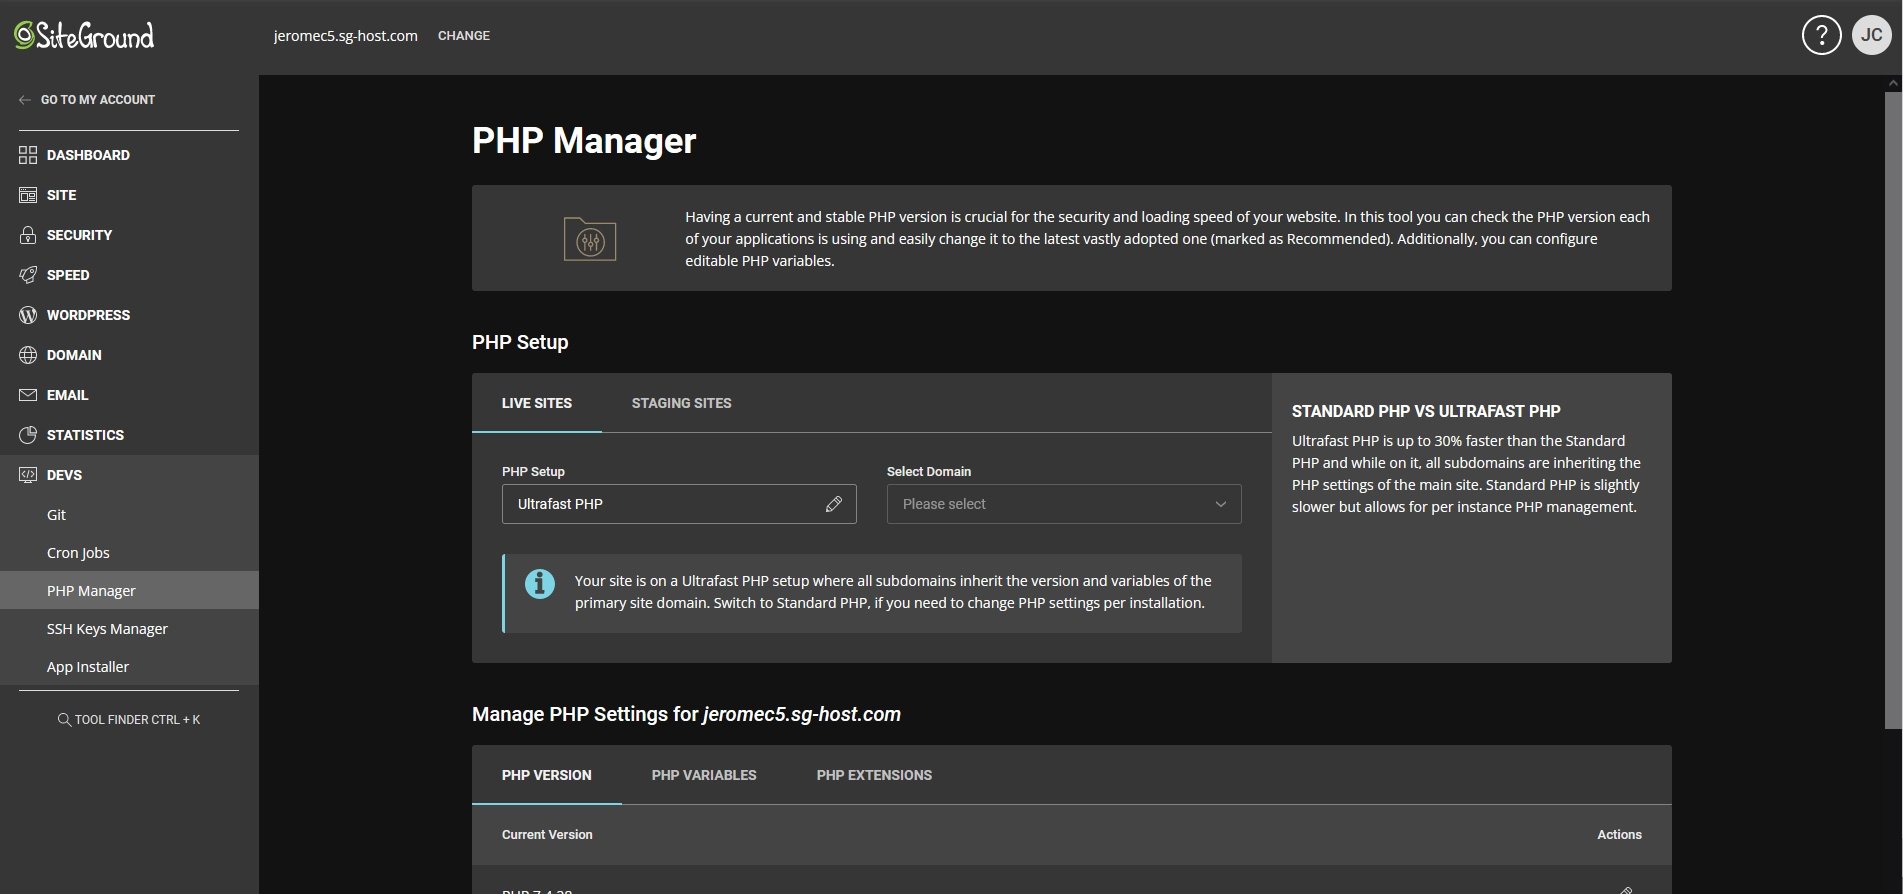
Task: Click the WordPress logo icon in sidebar
Action: (28, 315)
